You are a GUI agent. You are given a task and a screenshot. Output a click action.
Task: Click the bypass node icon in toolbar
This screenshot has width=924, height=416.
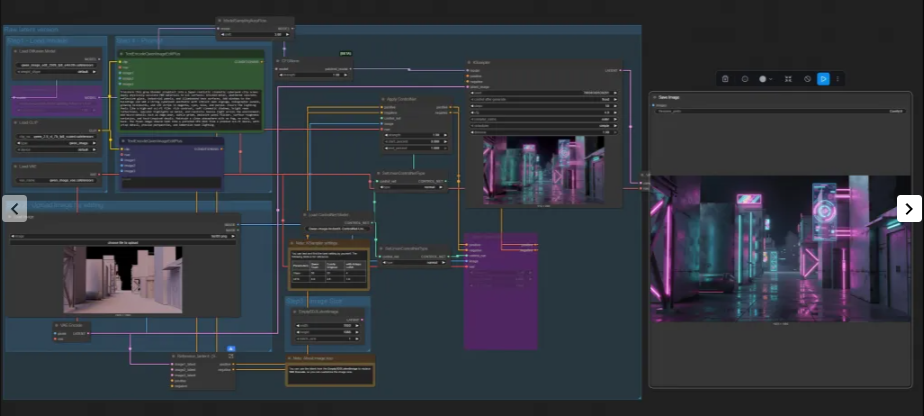coord(807,78)
